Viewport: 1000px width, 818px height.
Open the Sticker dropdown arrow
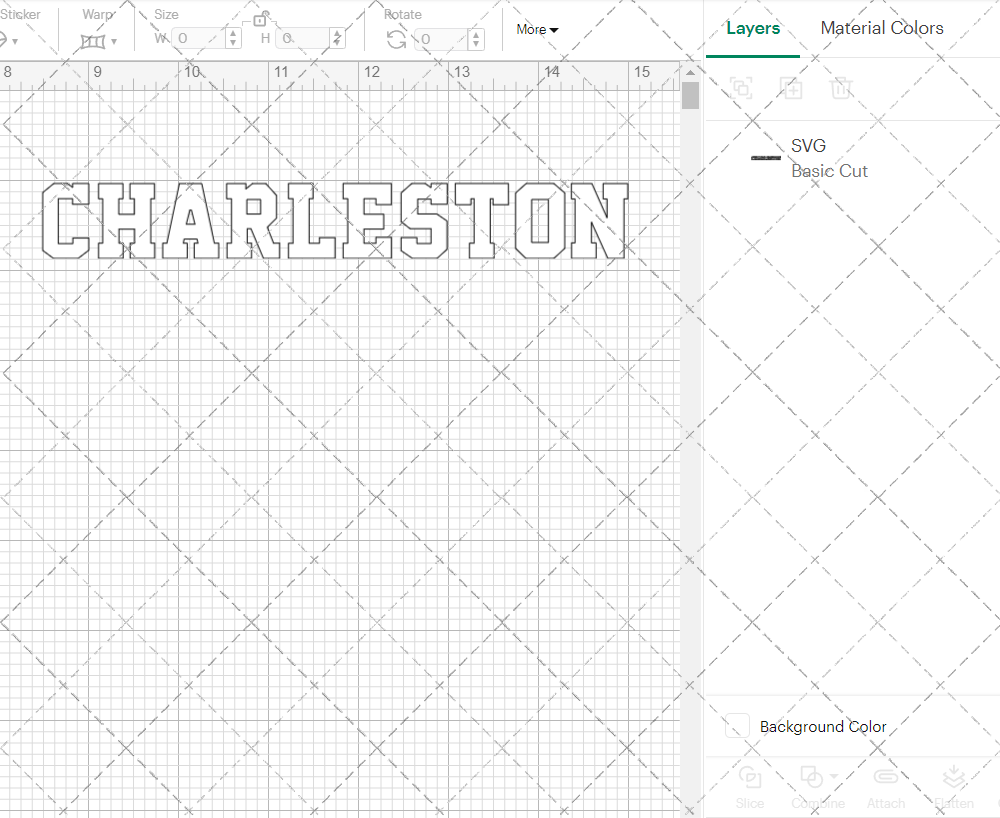click(15, 41)
